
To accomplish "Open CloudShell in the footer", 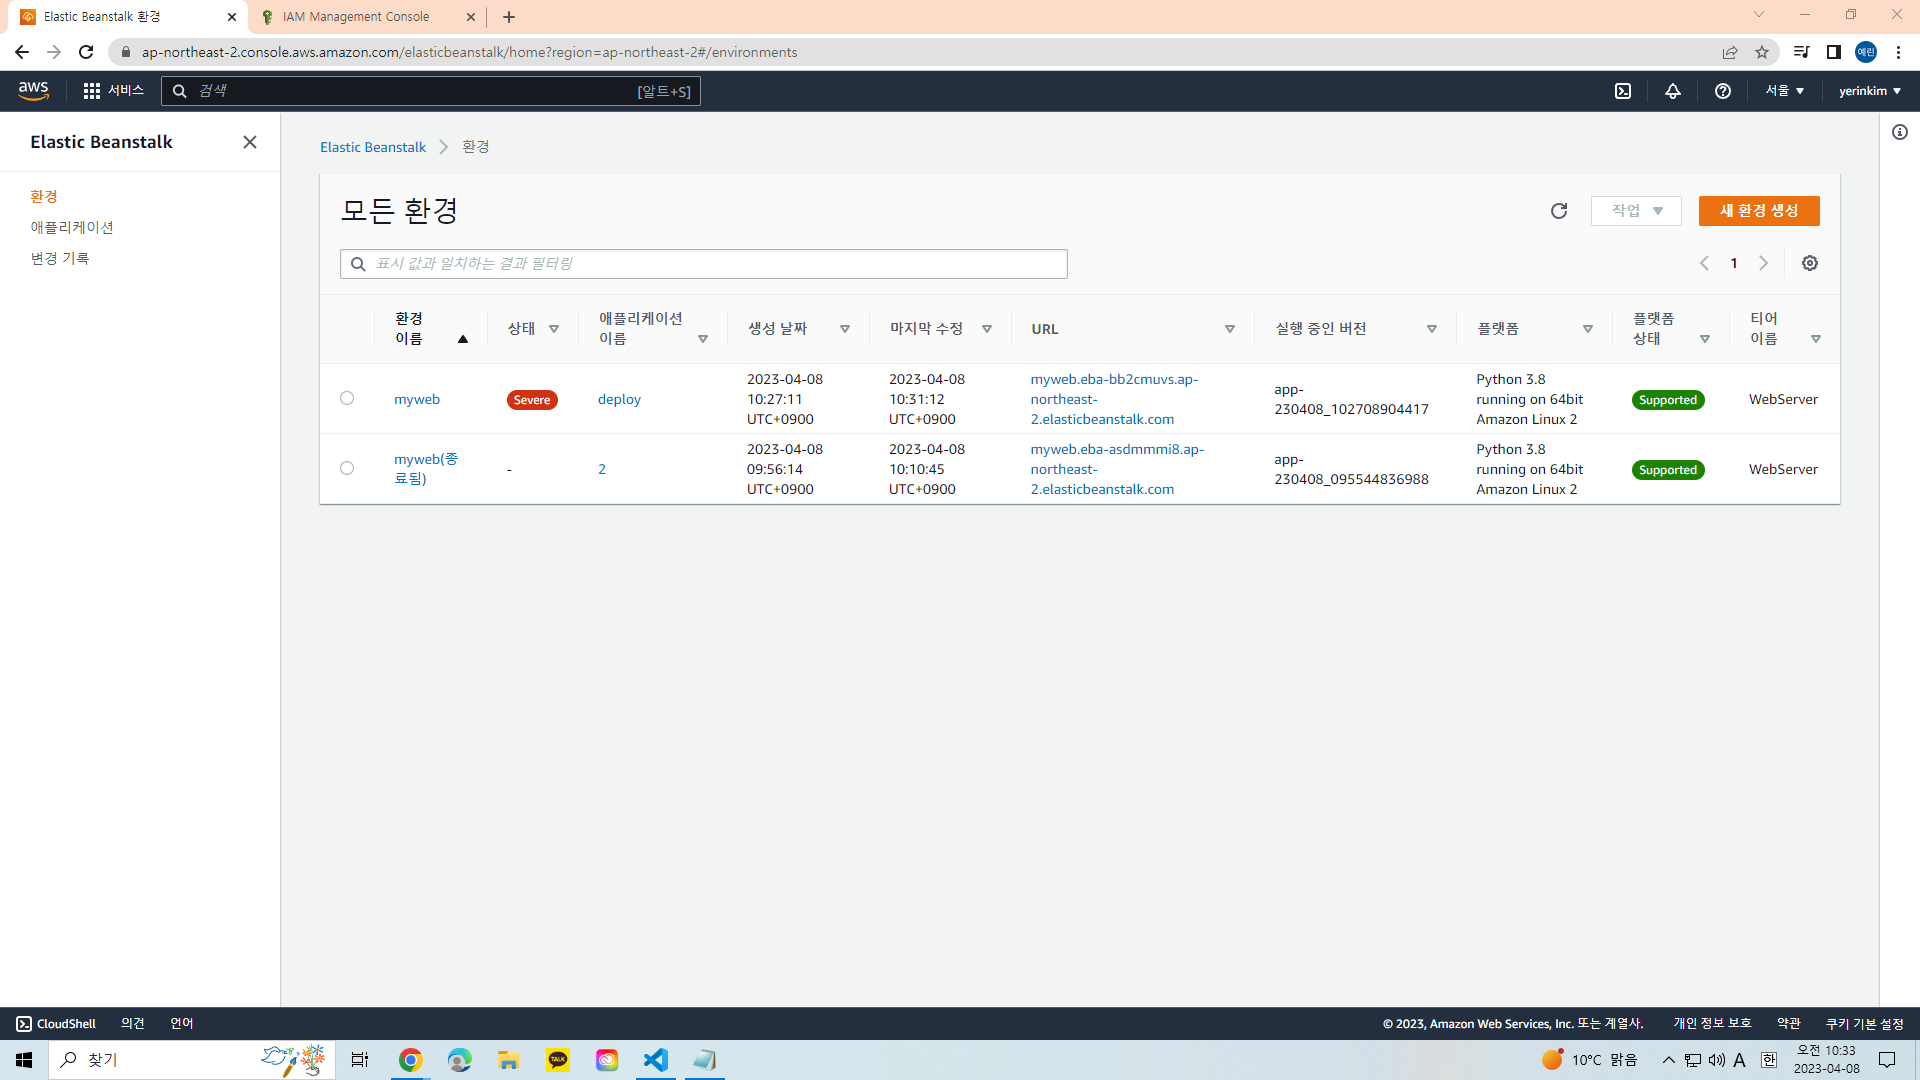I will pos(56,1023).
